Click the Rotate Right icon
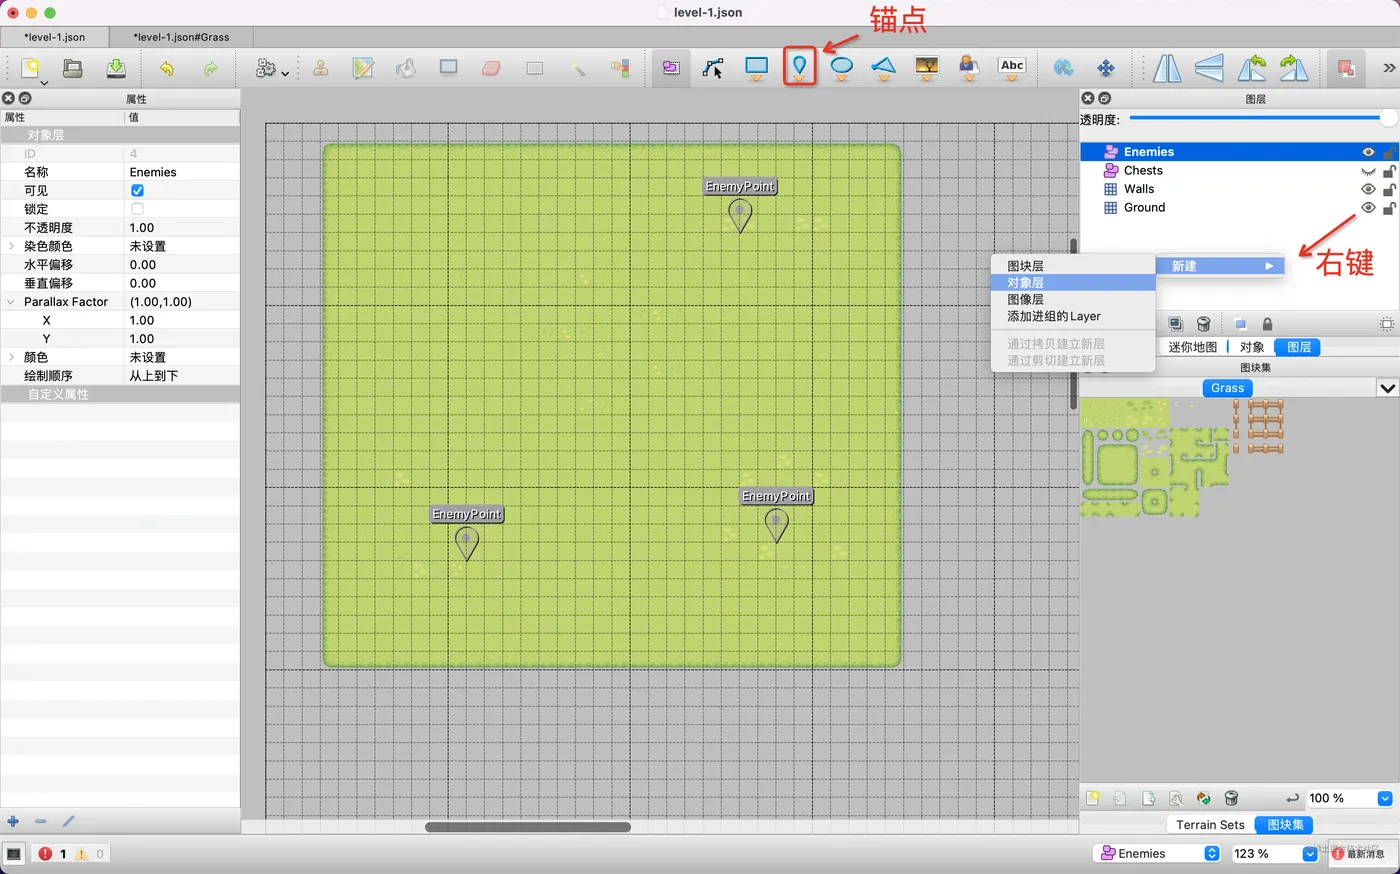 click(x=1294, y=68)
